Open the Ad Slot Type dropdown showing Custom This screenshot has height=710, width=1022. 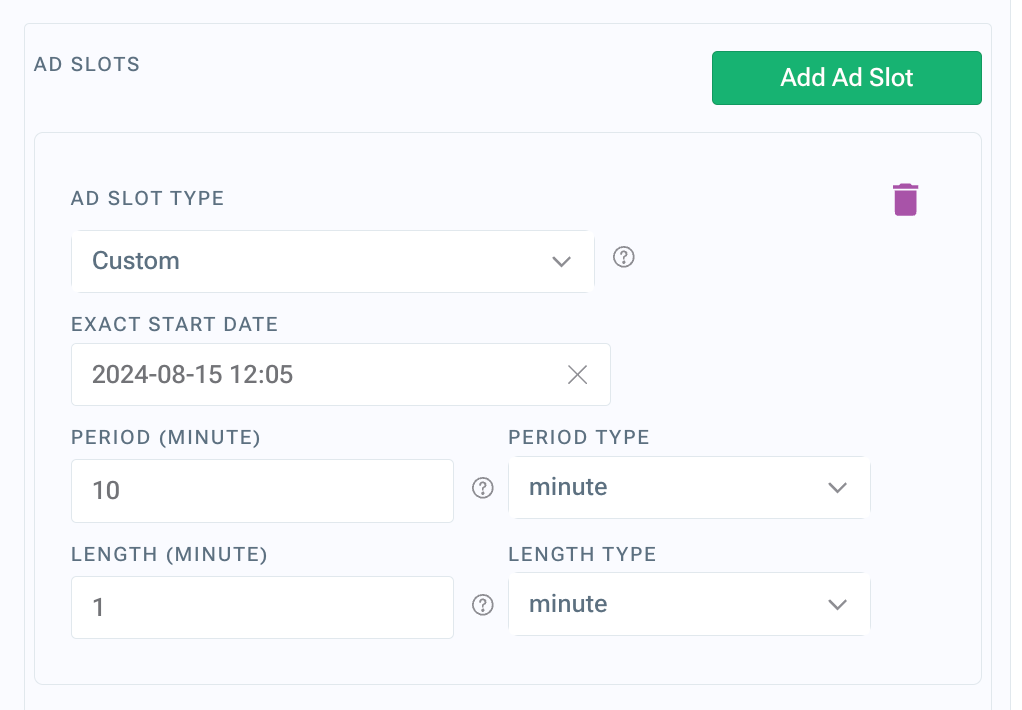[x=332, y=261]
